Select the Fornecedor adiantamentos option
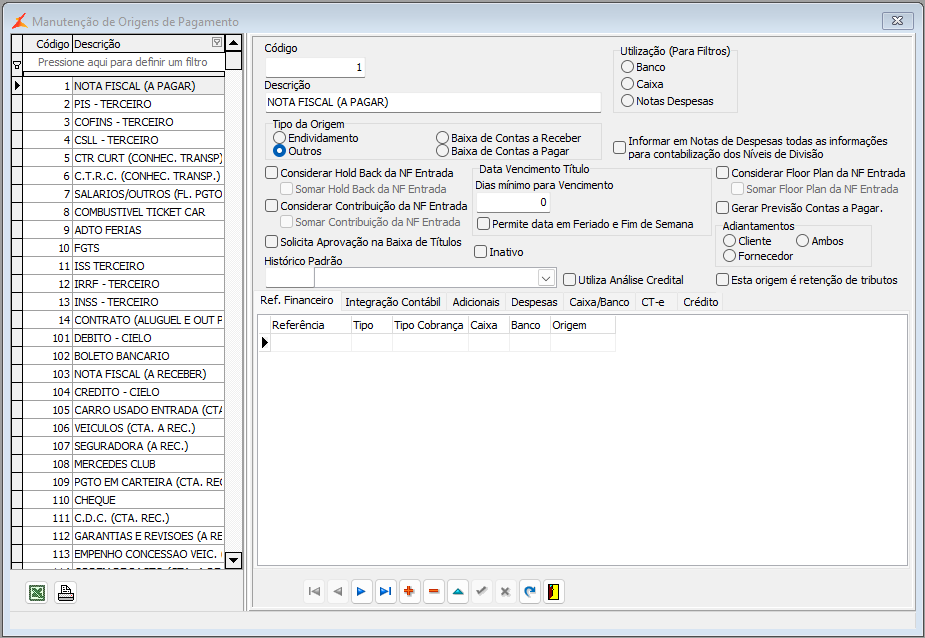Viewport: 925px width, 638px height. (x=730, y=256)
